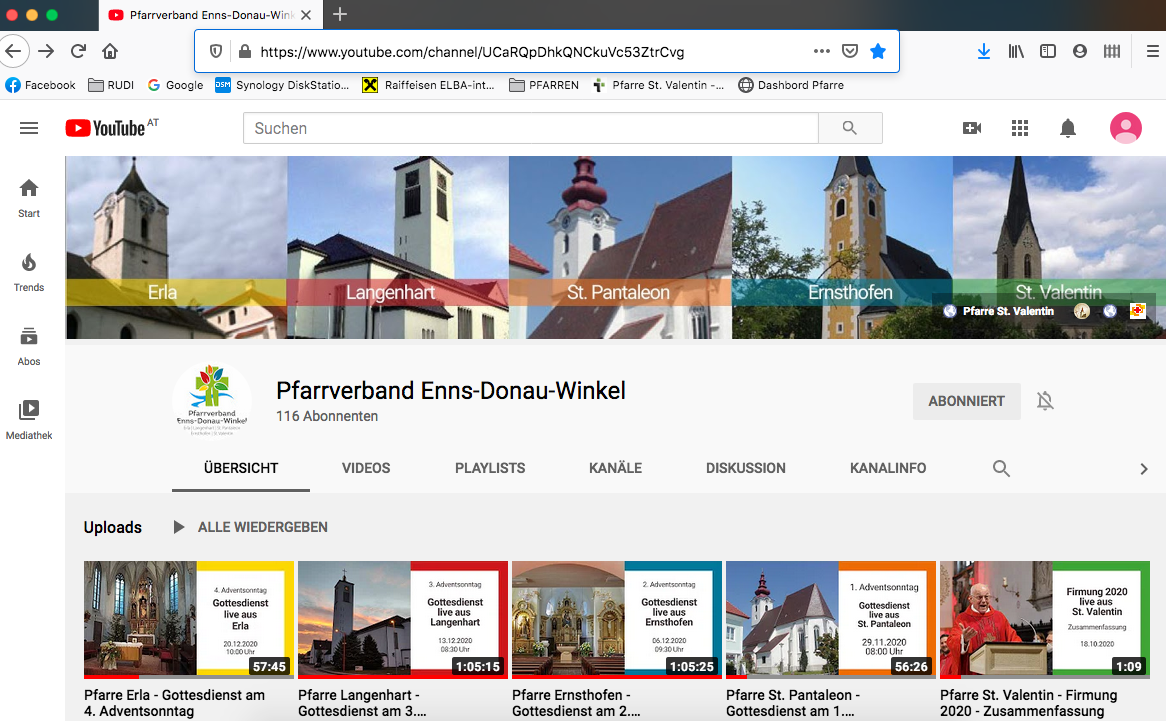Open the Firefox downloads panel
Viewport: 1166px width, 721px height.
pyautogui.click(x=984, y=51)
